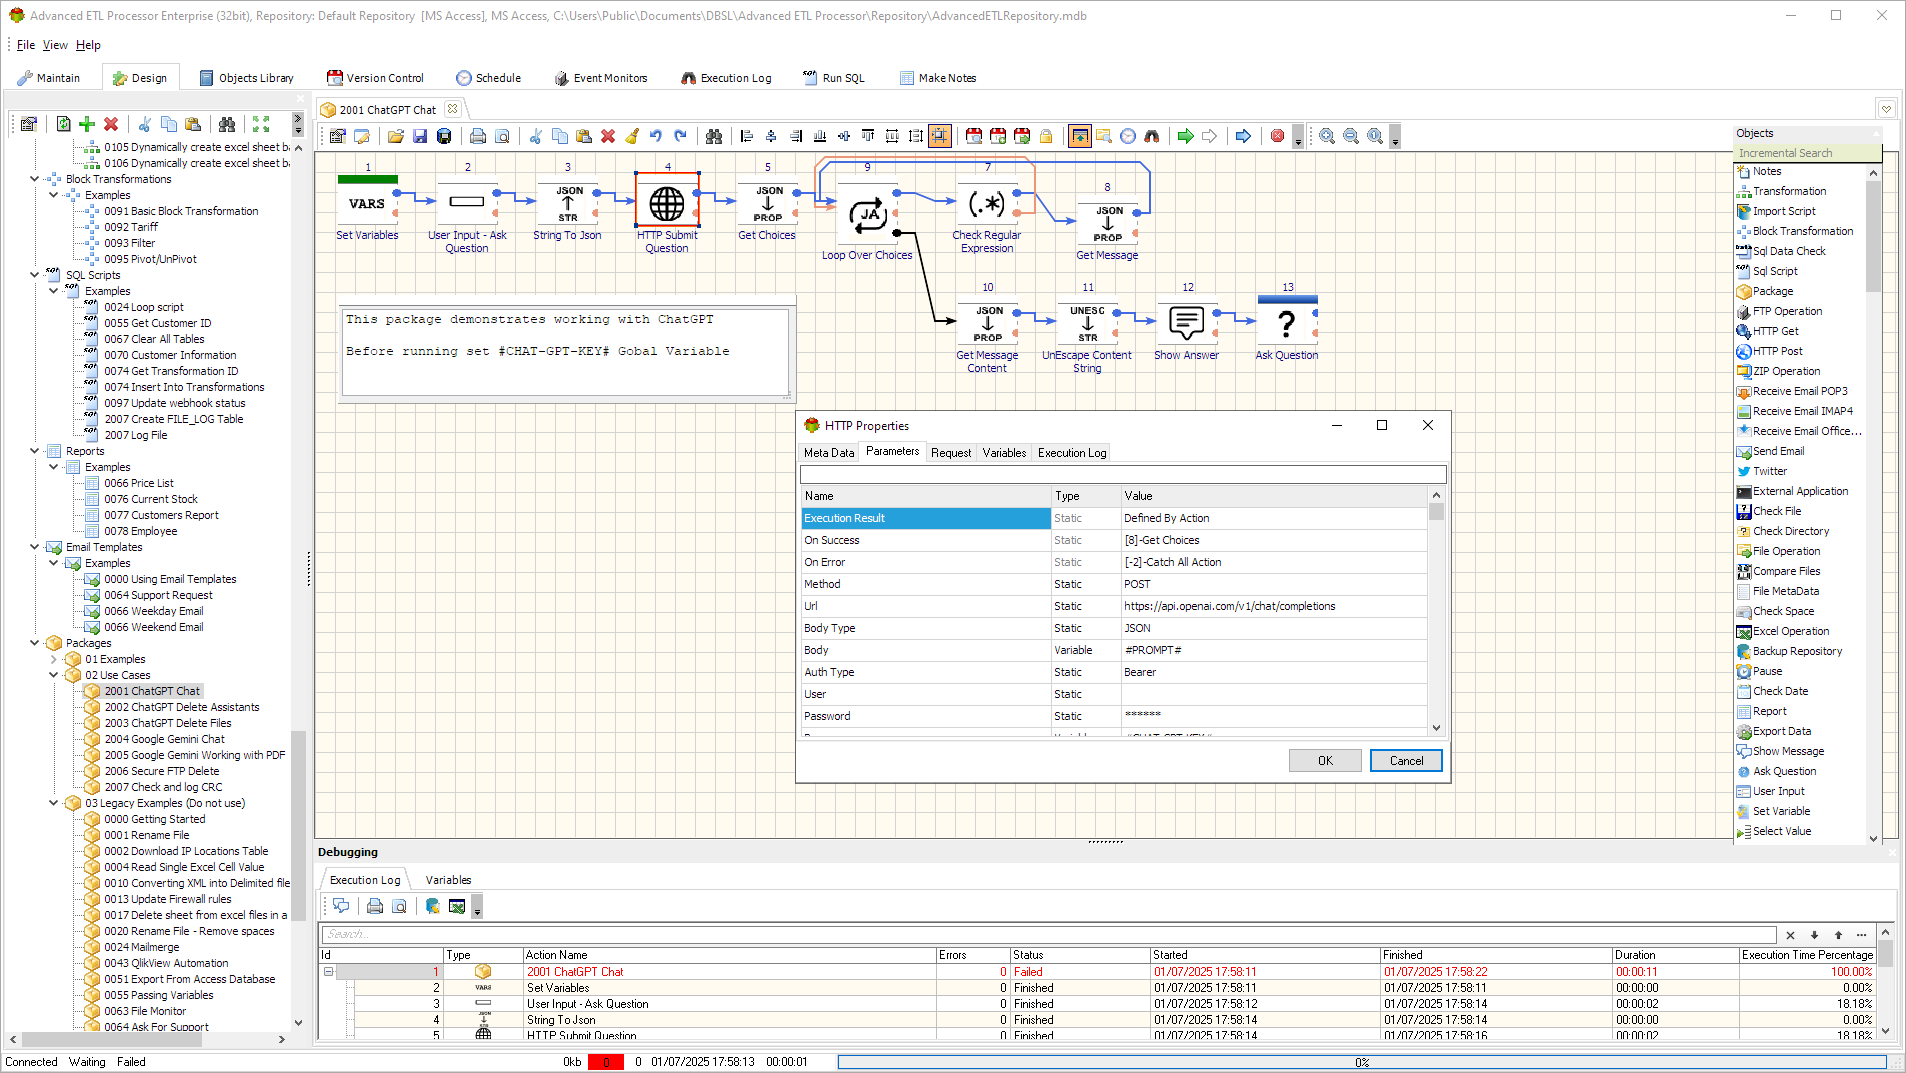Open search with the binoculars icon on the design toolbar
This screenshot has width=1906, height=1073.
(713, 136)
